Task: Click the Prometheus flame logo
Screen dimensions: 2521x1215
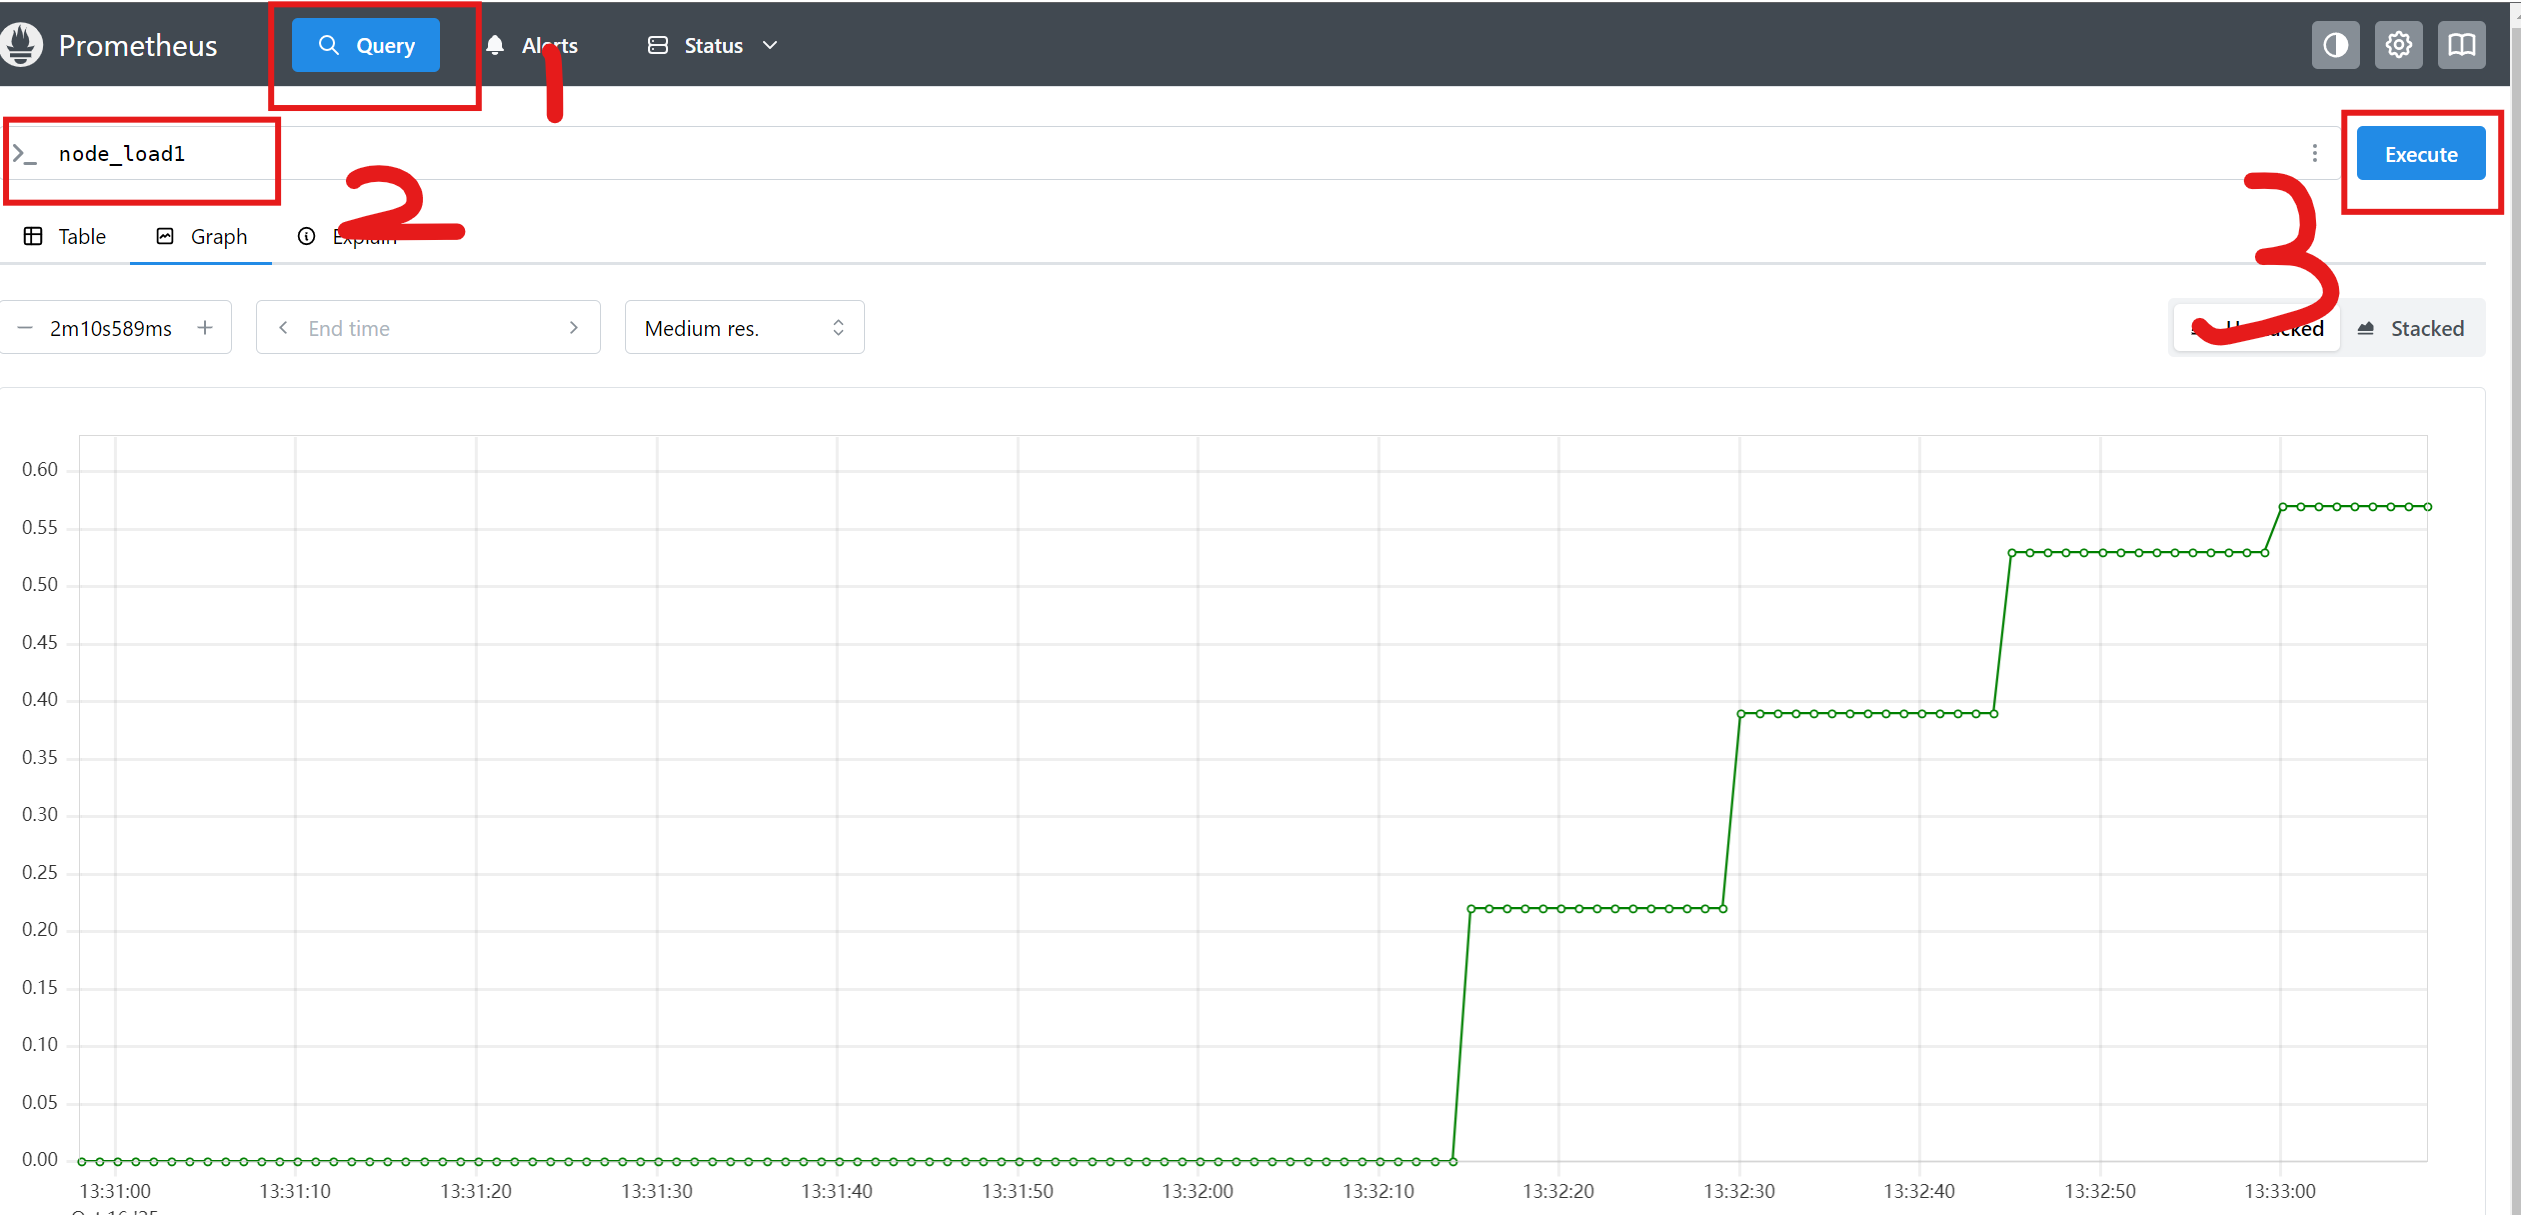Action: [x=22, y=45]
